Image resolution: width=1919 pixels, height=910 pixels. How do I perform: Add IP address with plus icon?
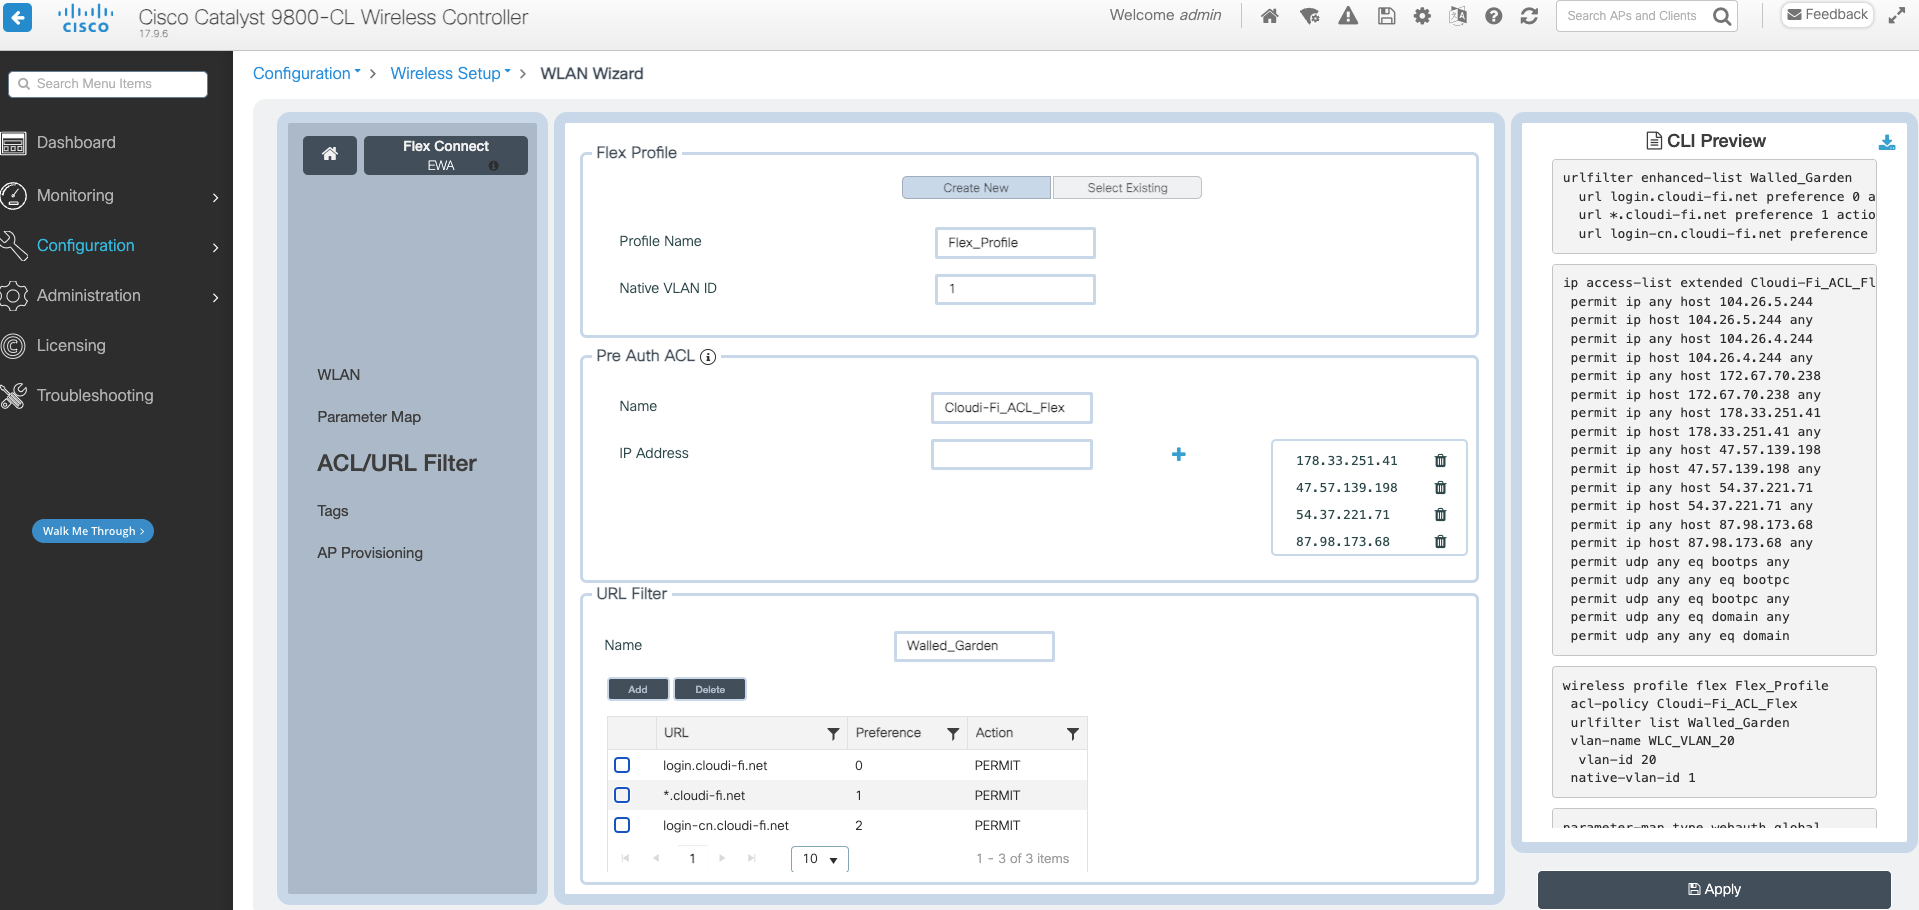(x=1179, y=454)
